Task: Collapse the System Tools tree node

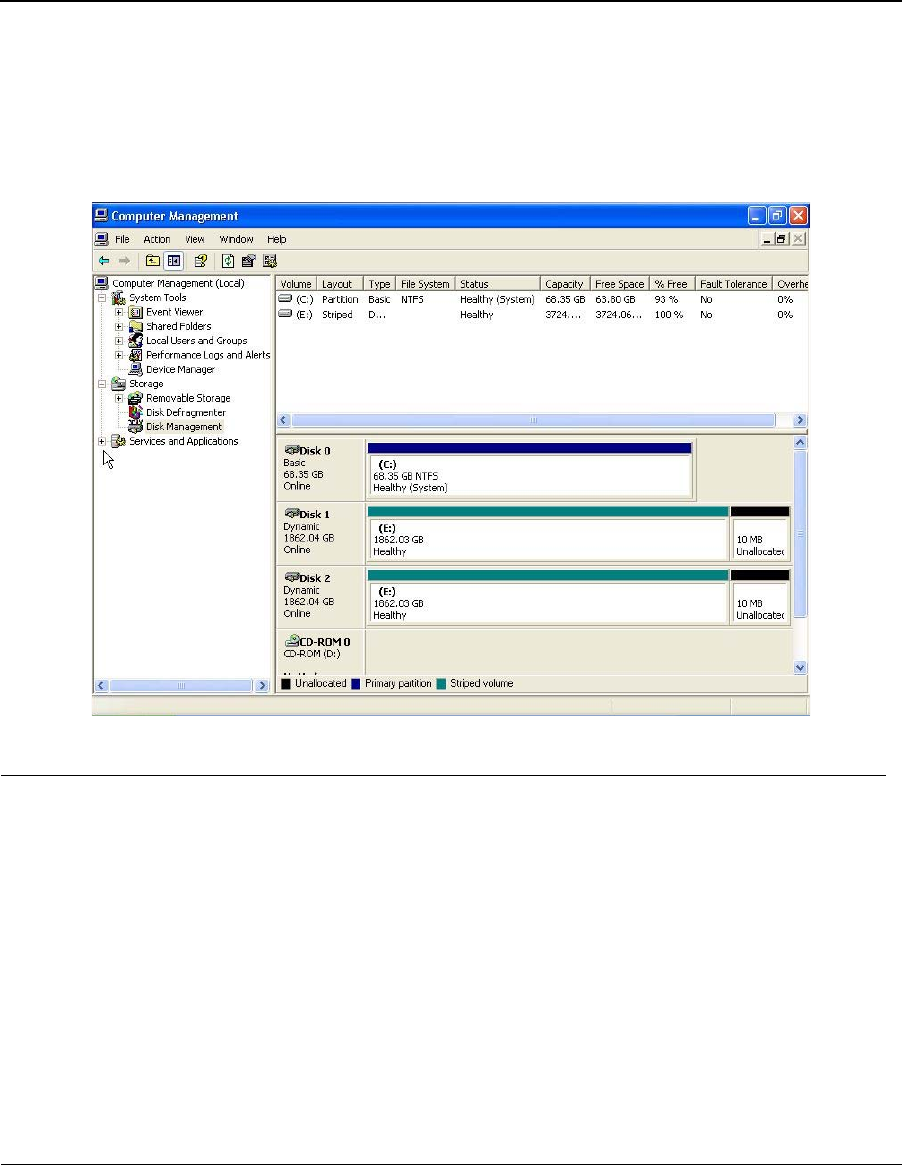Action: (102, 298)
